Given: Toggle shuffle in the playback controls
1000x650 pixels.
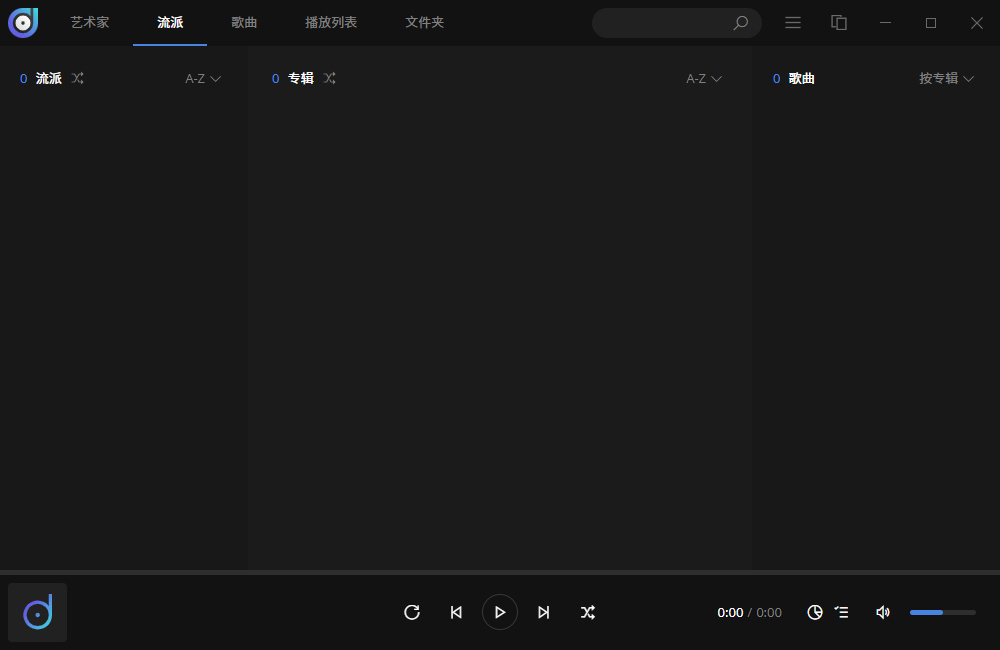Looking at the screenshot, I should (x=588, y=612).
